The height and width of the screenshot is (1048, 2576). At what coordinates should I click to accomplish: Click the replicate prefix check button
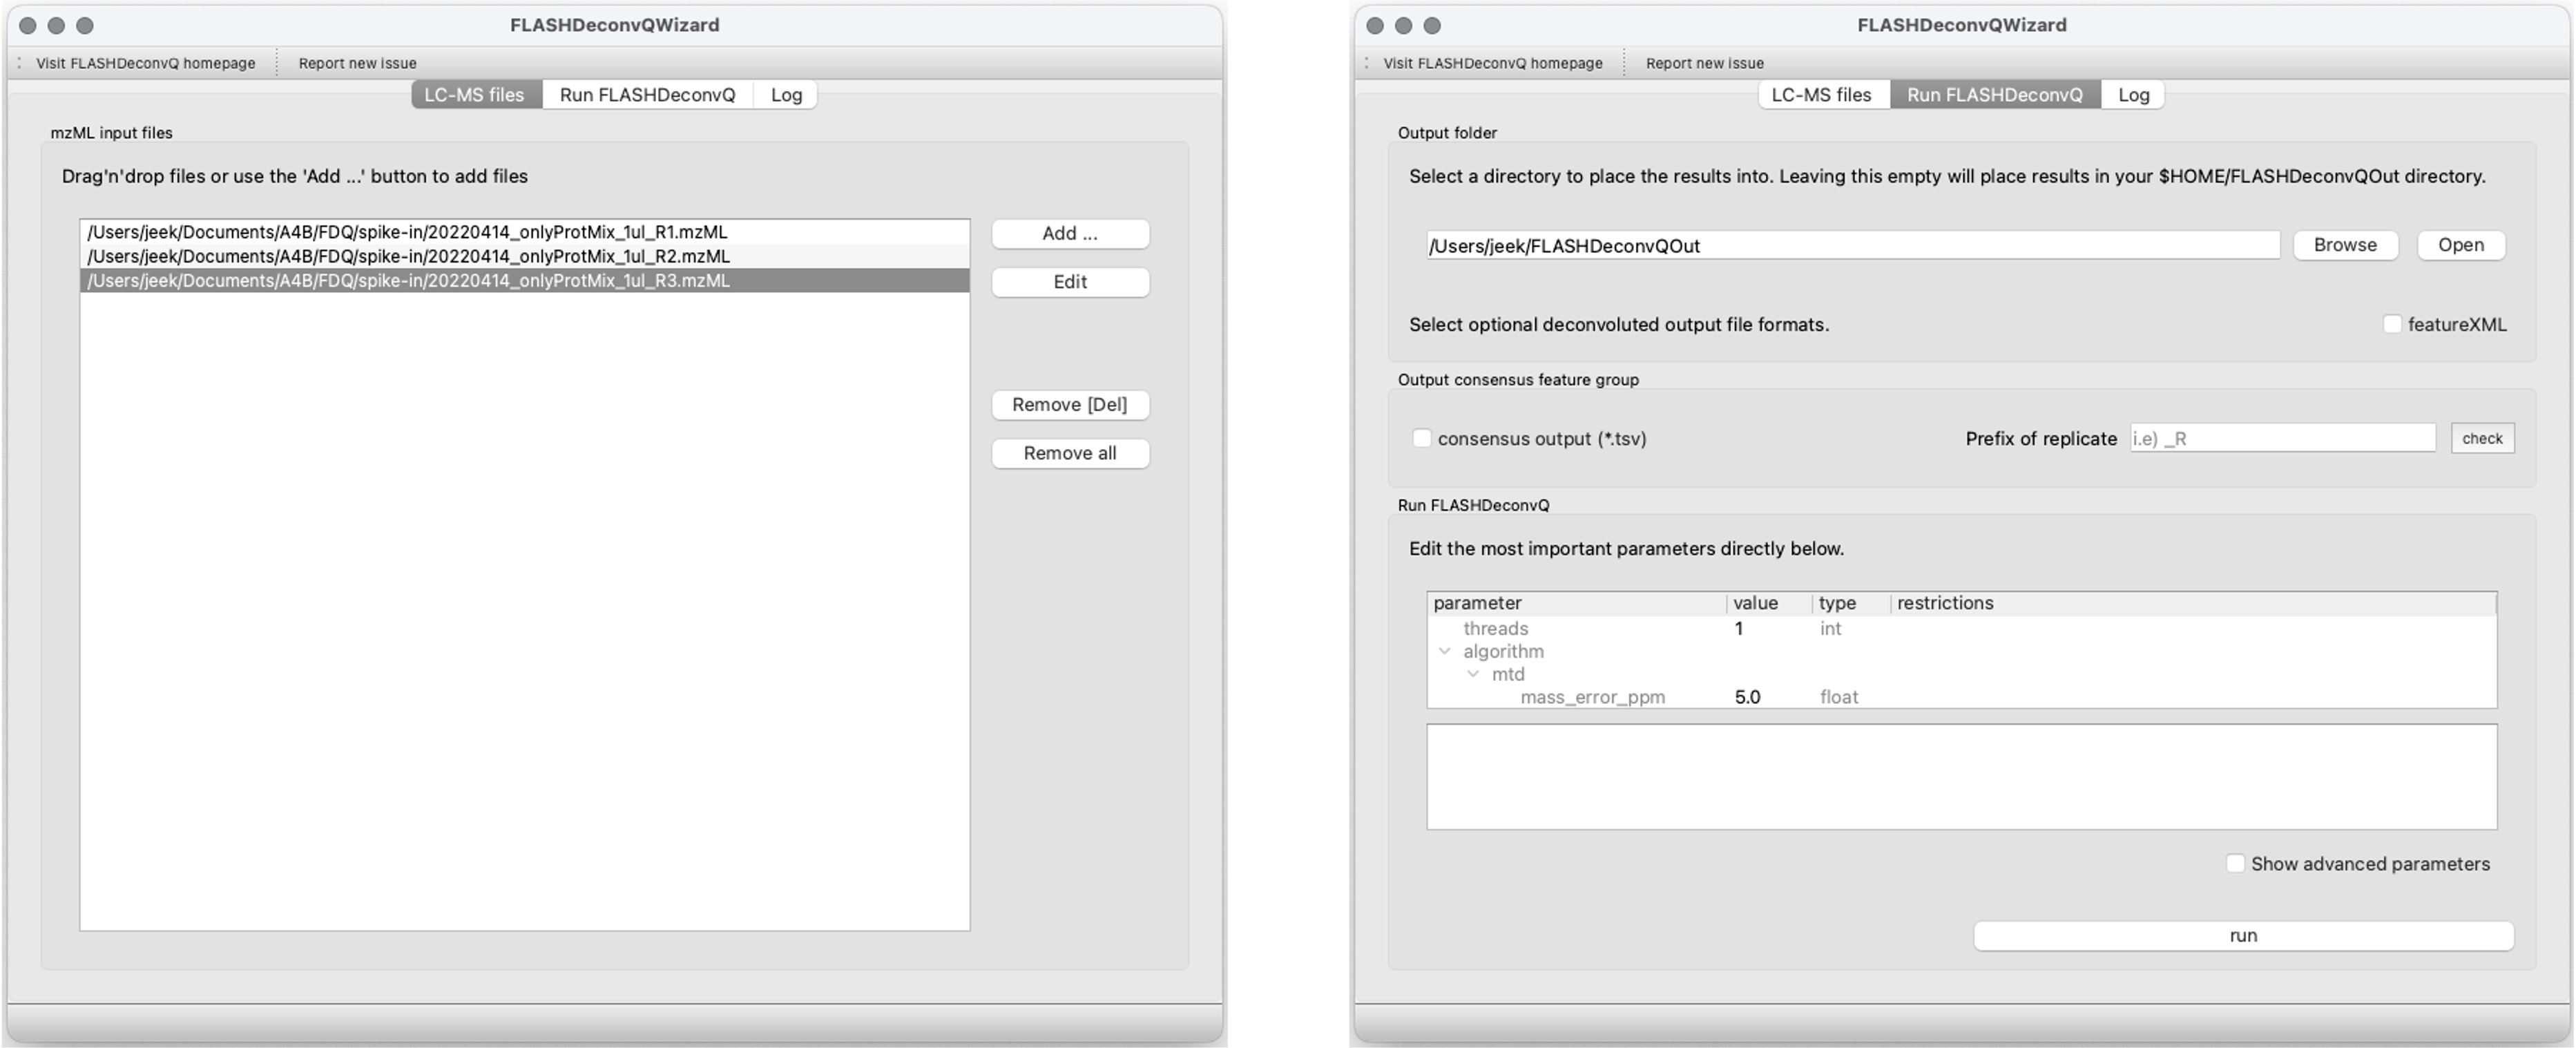click(2481, 438)
